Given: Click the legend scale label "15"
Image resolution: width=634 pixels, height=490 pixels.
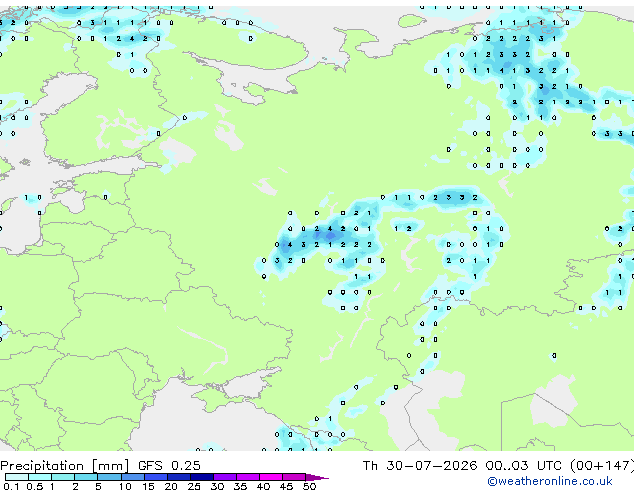Looking at the screenshot, I should tap(148, 486).
